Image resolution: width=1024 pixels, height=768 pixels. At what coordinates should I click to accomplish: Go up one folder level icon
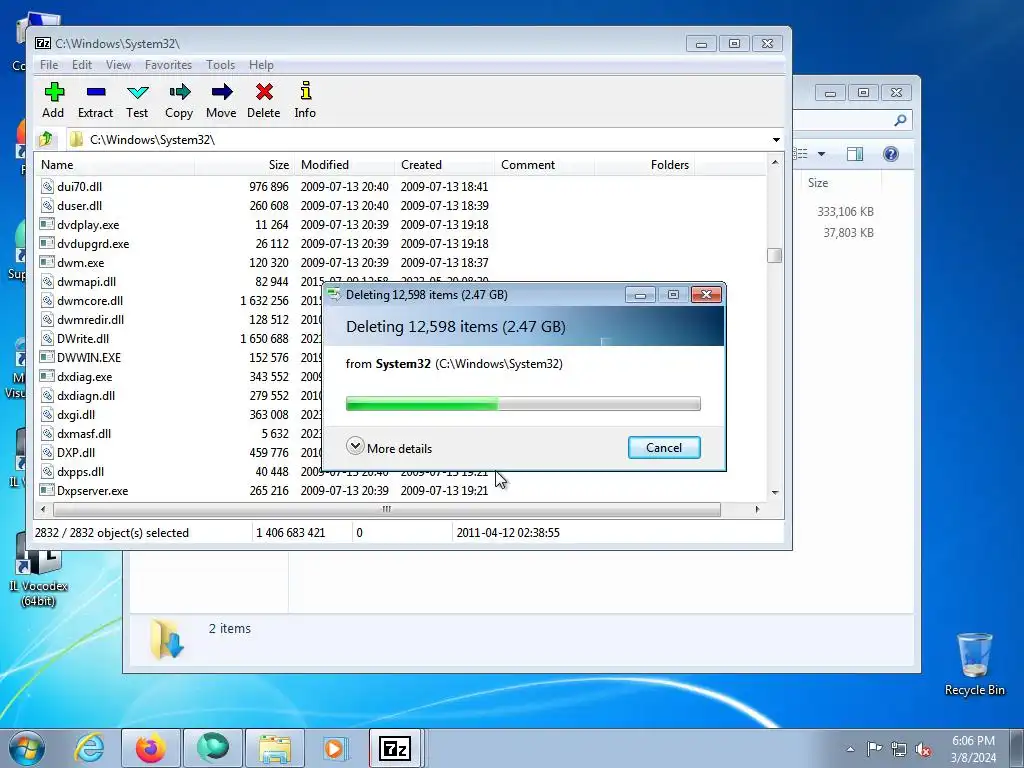click(x=46, y=139)
